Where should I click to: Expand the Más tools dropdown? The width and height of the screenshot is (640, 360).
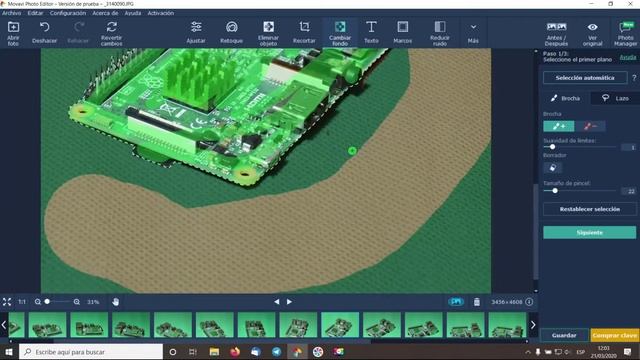[x=473, y=33]
